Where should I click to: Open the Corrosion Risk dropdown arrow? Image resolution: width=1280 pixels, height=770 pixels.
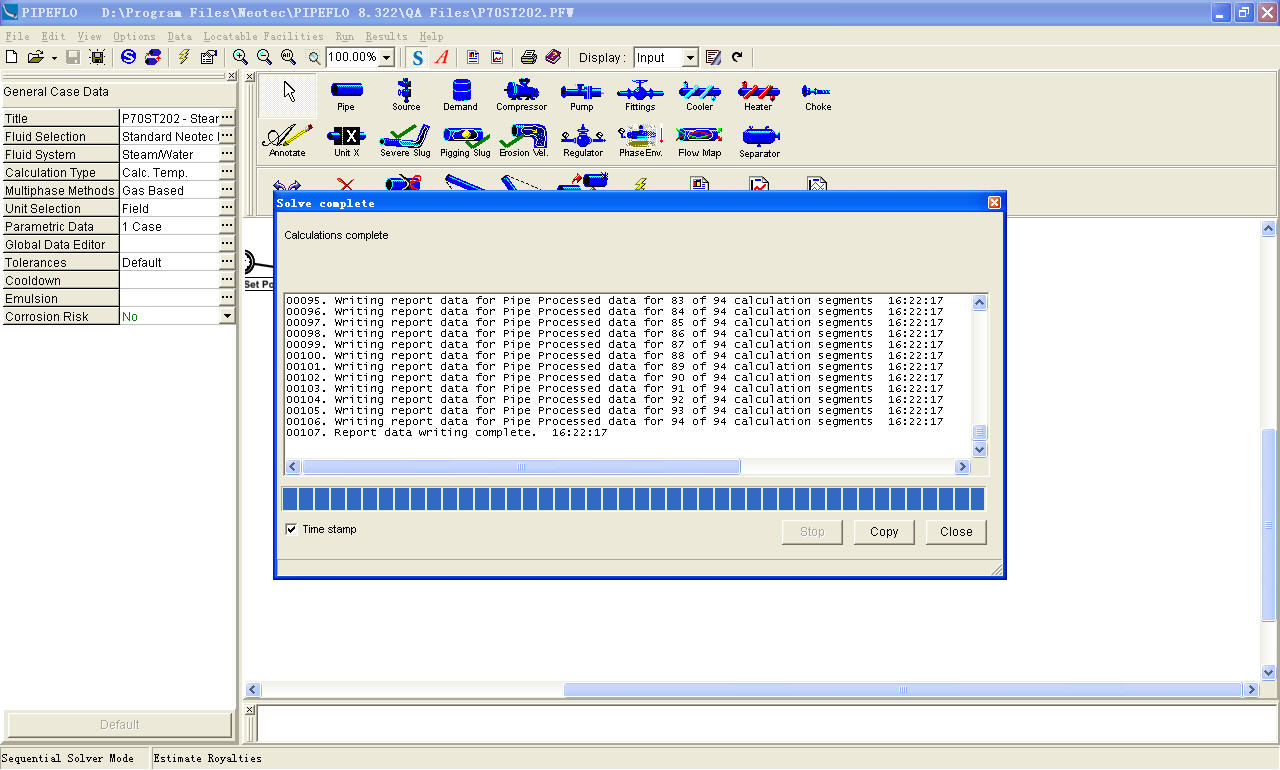pos(227,316)
